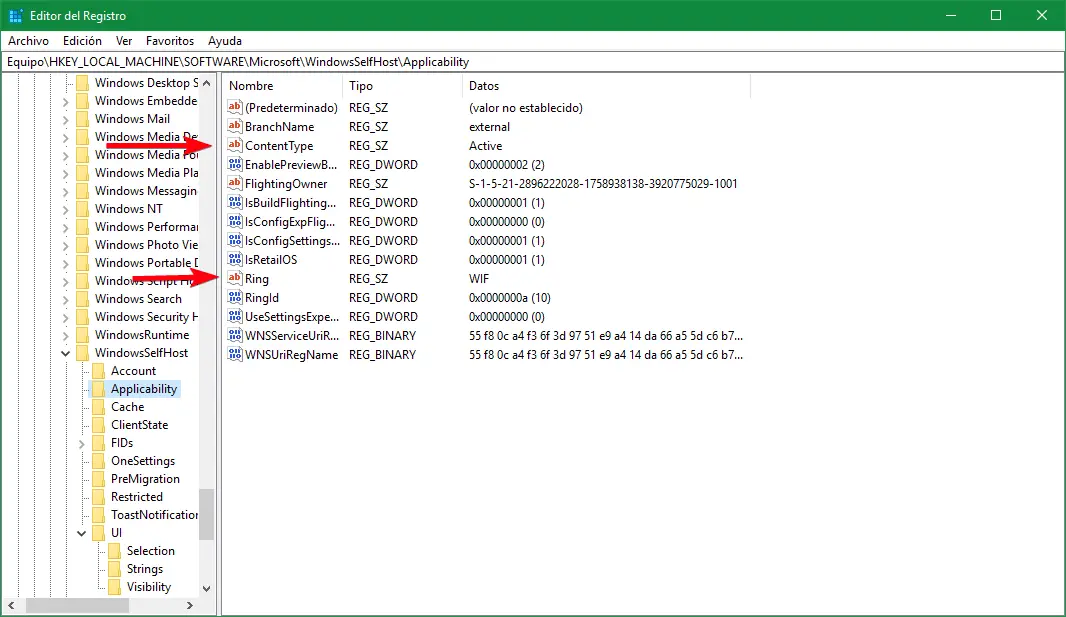Screen dimensions: 1066x617
Task: Click the Visibility folder icon
Action: pos(114,587)
